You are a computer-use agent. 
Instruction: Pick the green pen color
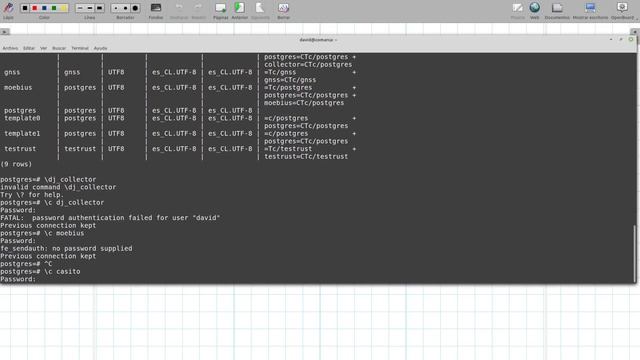[x=54, y=8]
